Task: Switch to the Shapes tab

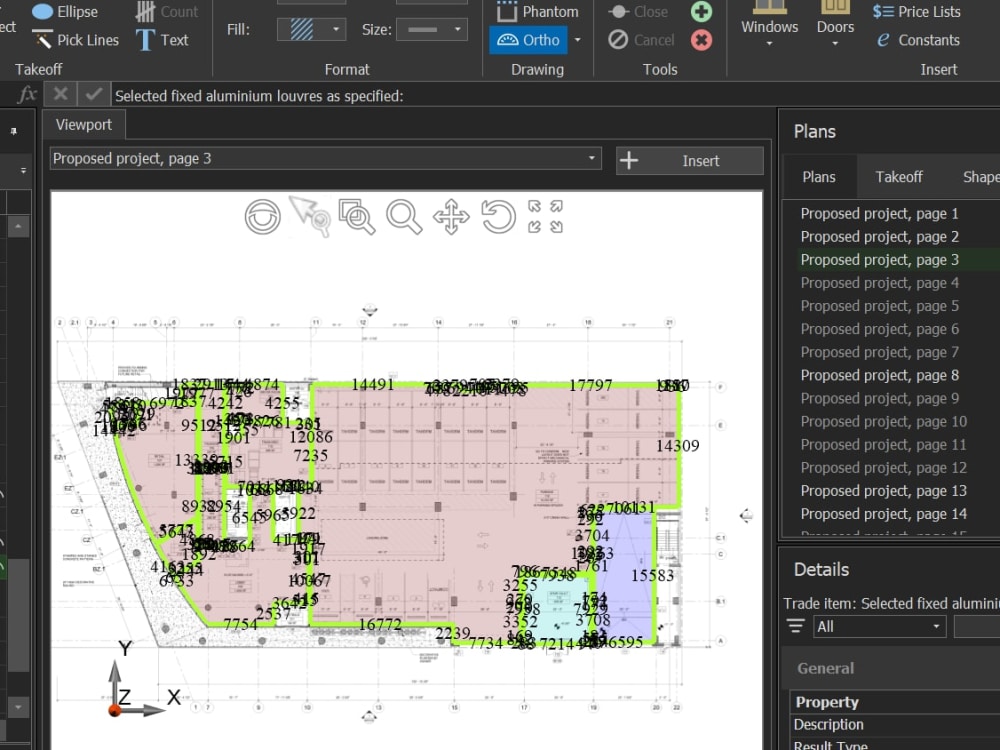Action: point(981,177)
